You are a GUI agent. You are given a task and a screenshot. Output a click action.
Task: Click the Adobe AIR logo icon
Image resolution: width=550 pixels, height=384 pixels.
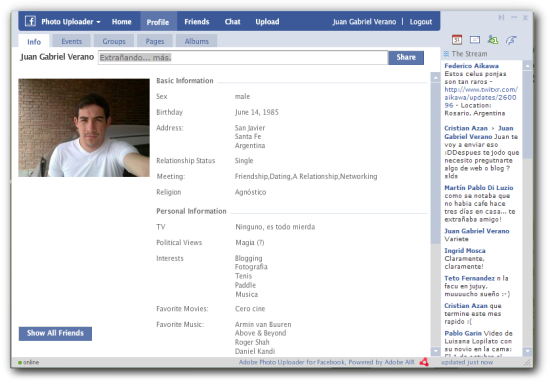pos(424,362)
